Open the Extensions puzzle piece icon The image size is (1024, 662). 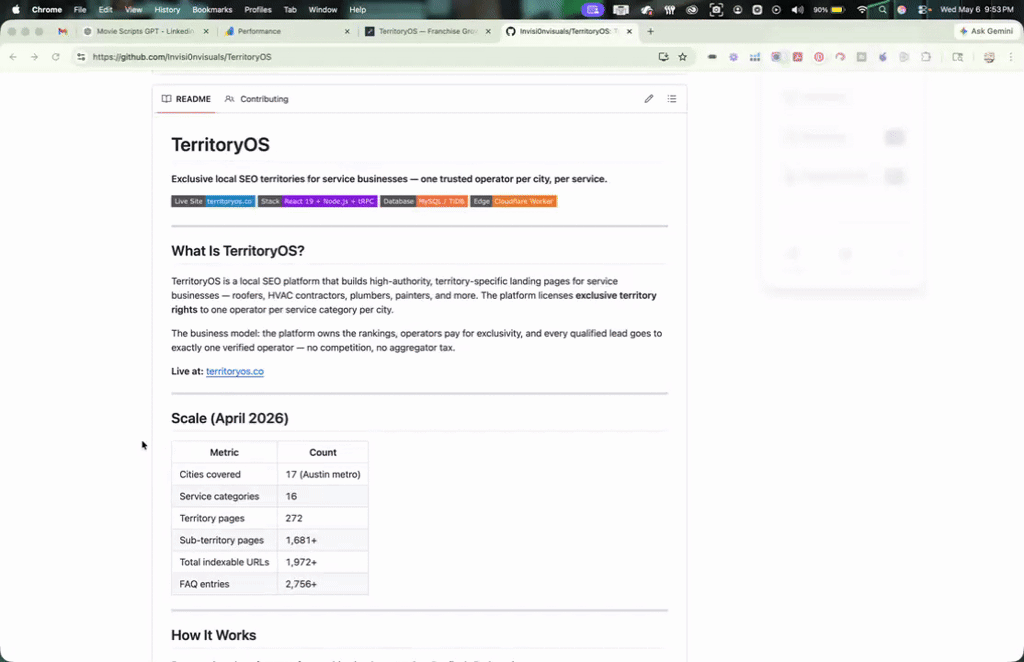925,57
